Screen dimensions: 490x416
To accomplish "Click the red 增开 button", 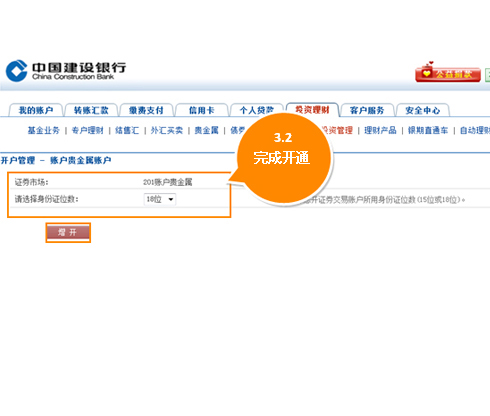I will (68, 232).
